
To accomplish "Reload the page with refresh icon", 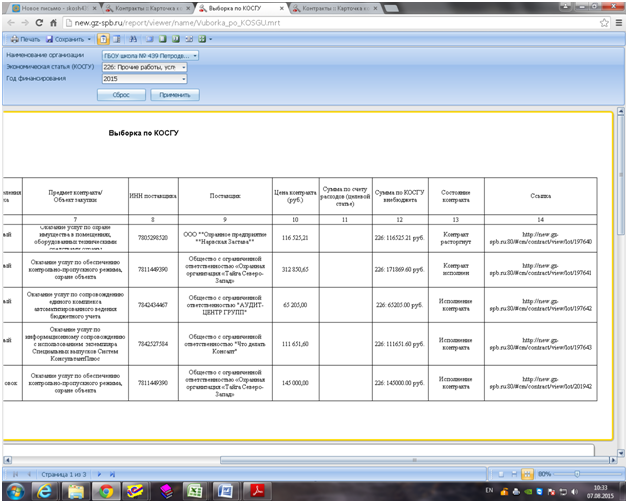I will pos(39,23).
